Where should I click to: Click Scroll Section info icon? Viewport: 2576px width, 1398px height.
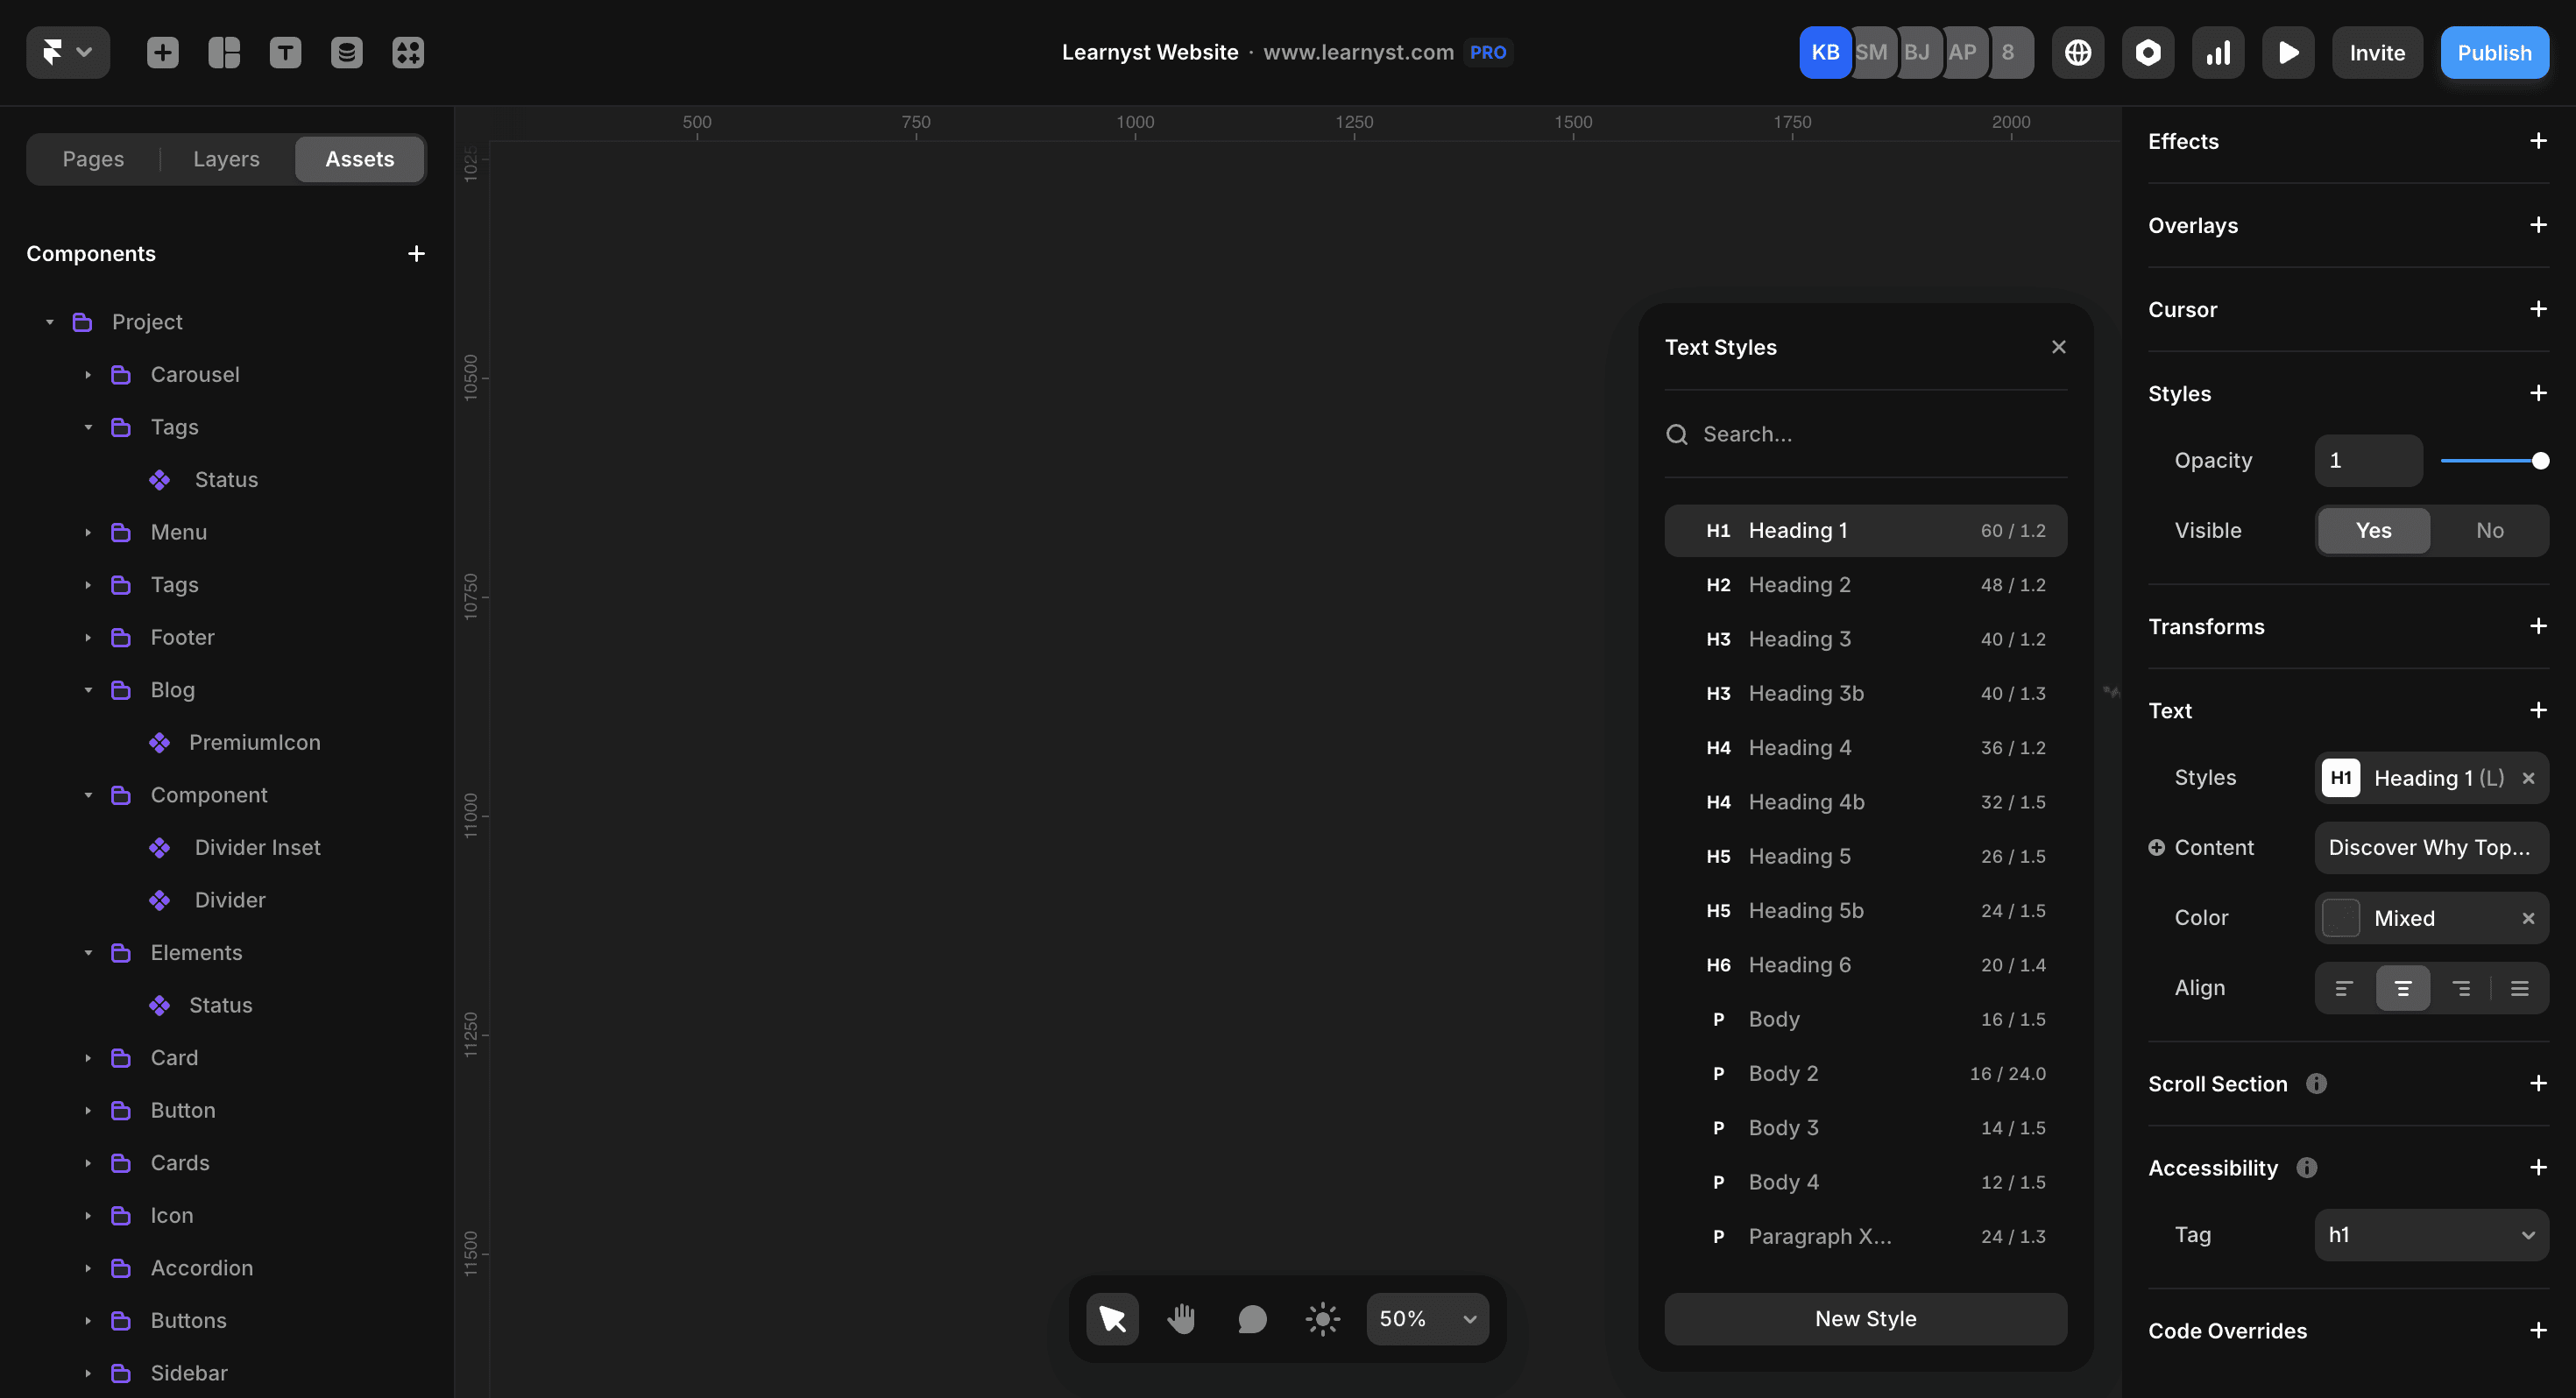2316,1084
